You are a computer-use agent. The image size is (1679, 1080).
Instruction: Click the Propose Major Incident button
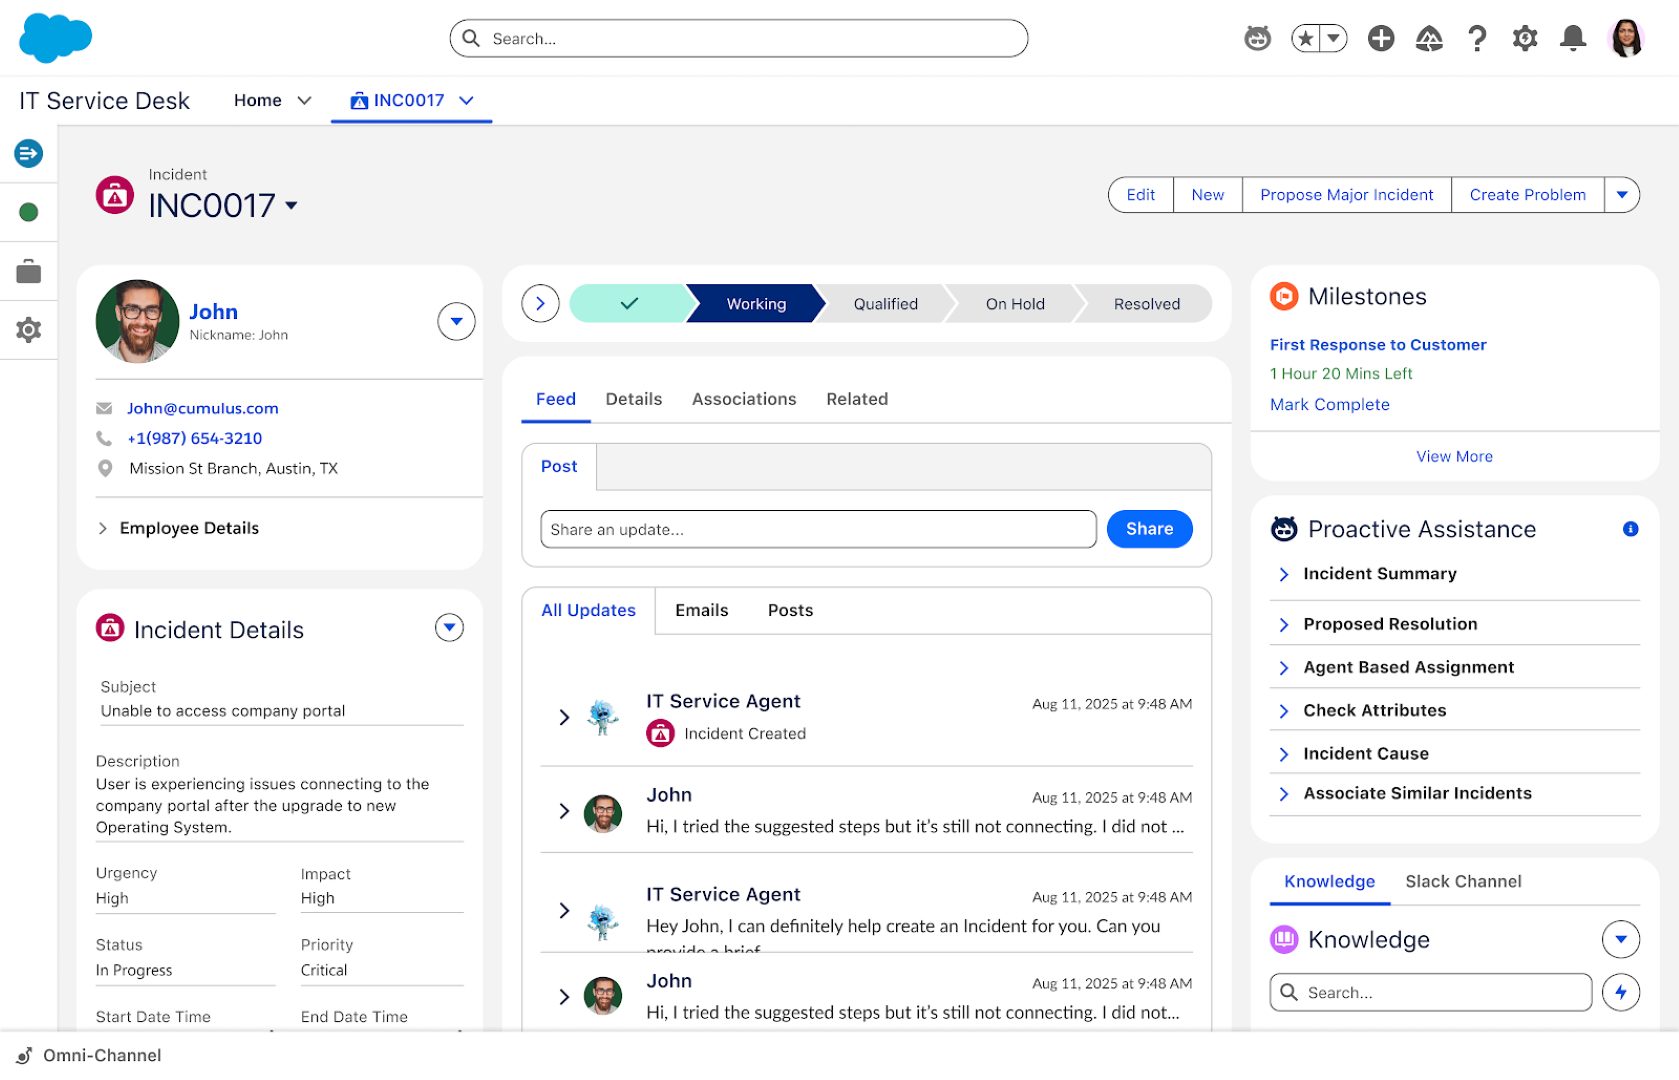tap(1346, 195)
